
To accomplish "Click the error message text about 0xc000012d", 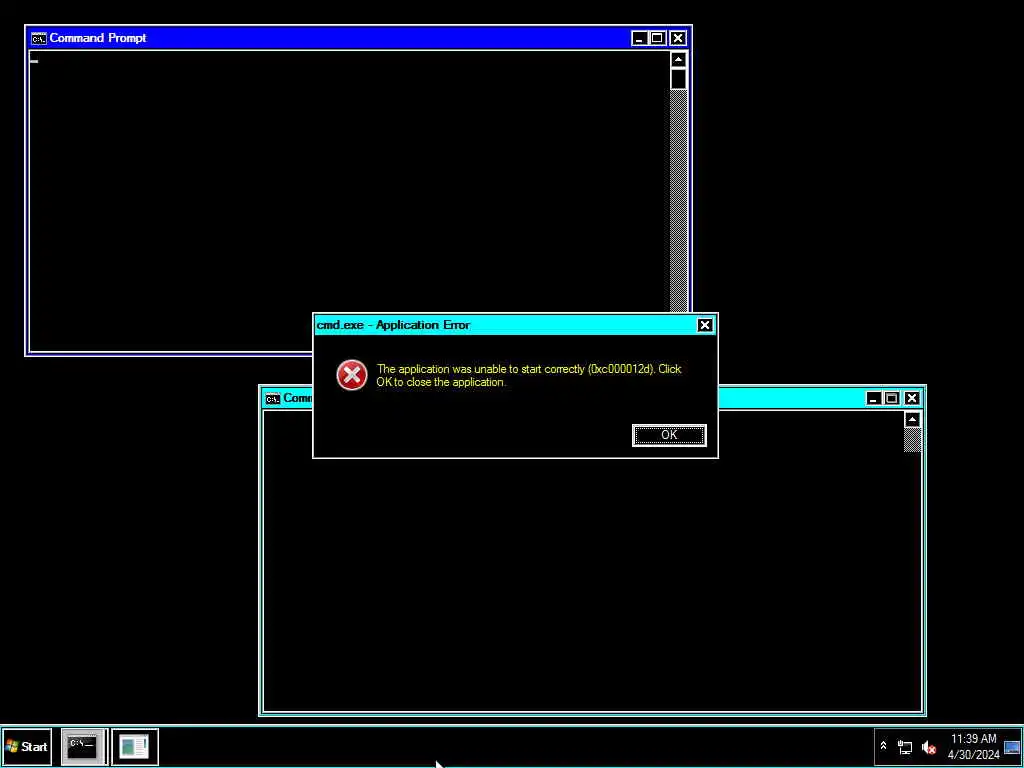I will [529, 376].
